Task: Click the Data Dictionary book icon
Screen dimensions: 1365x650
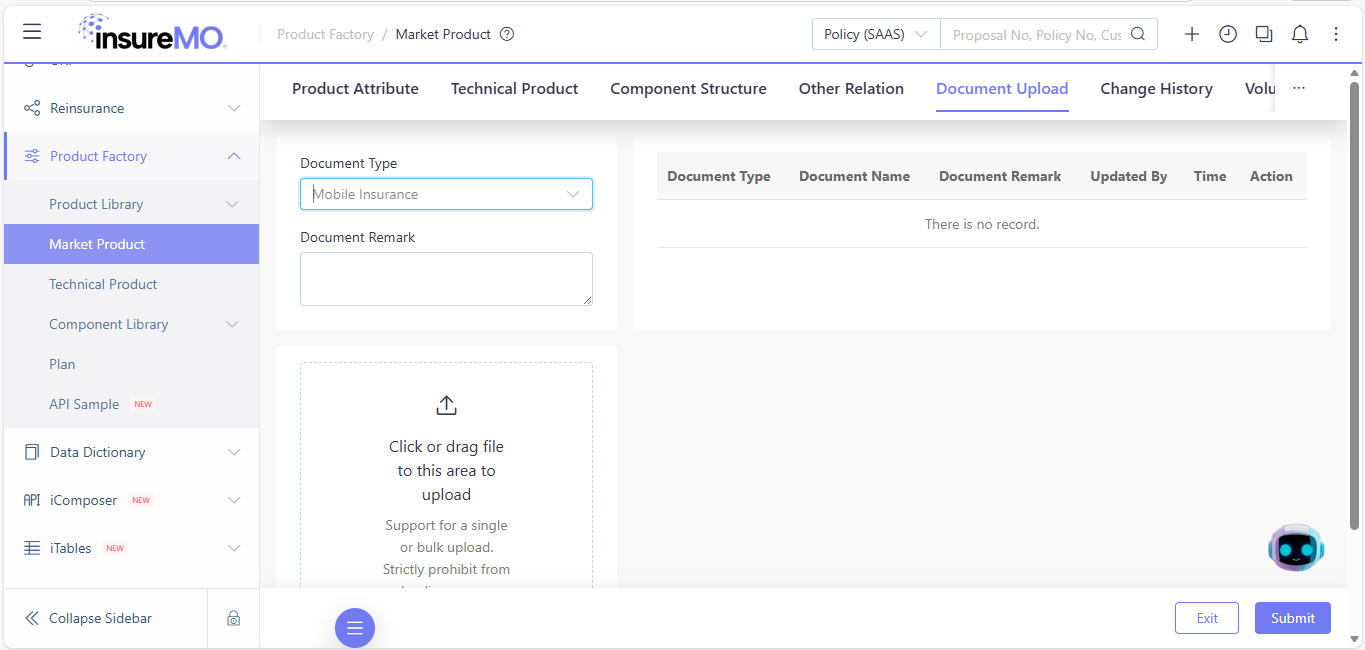Action: [x=32, y=452]
